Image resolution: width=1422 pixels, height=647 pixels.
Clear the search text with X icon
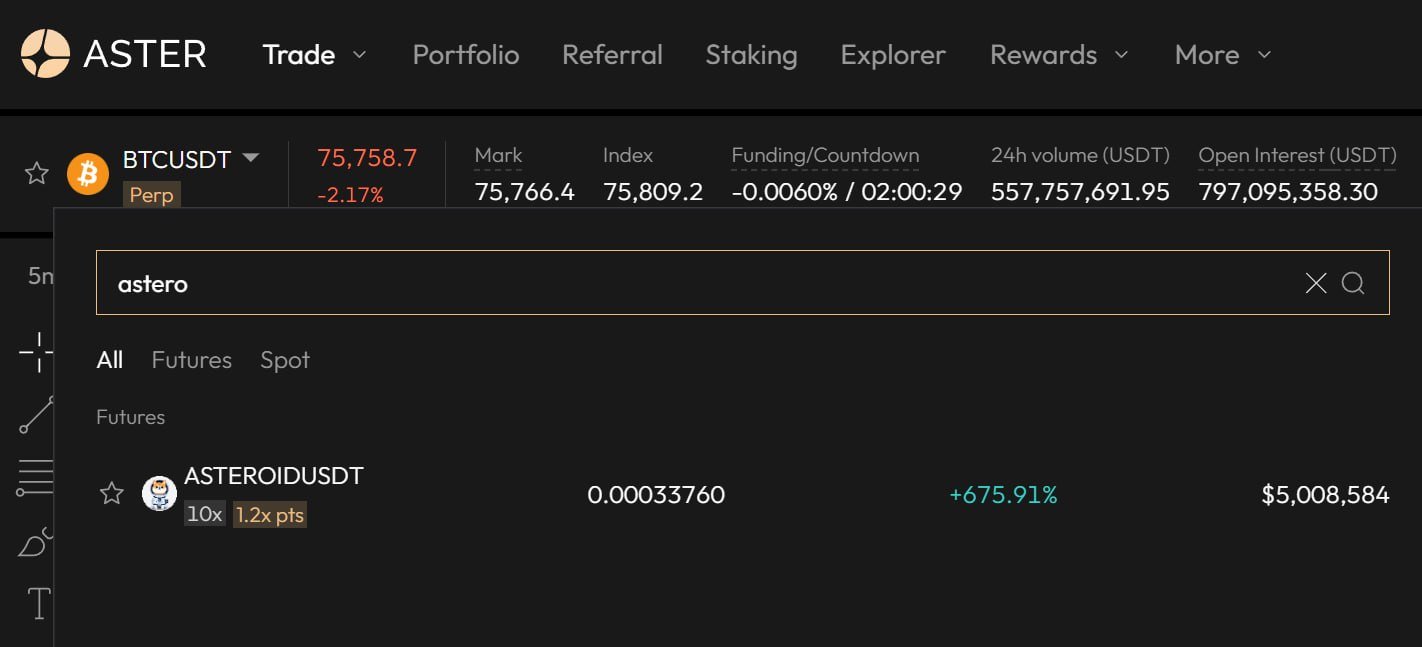pyautogui.click(x=1316, y=283)
